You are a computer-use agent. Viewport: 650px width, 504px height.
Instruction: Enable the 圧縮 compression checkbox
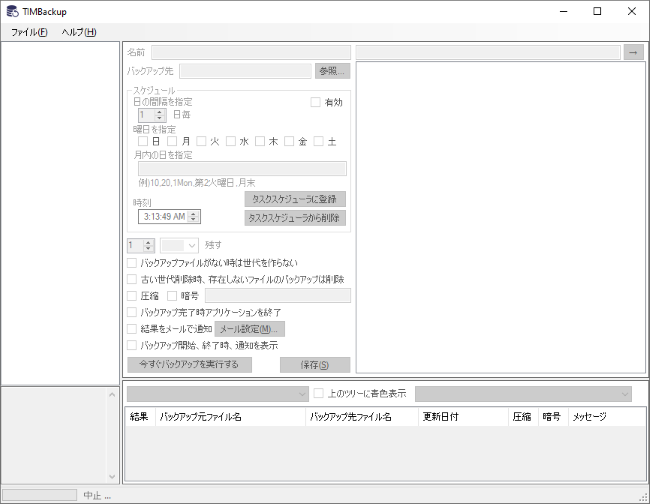pos(132,296)
